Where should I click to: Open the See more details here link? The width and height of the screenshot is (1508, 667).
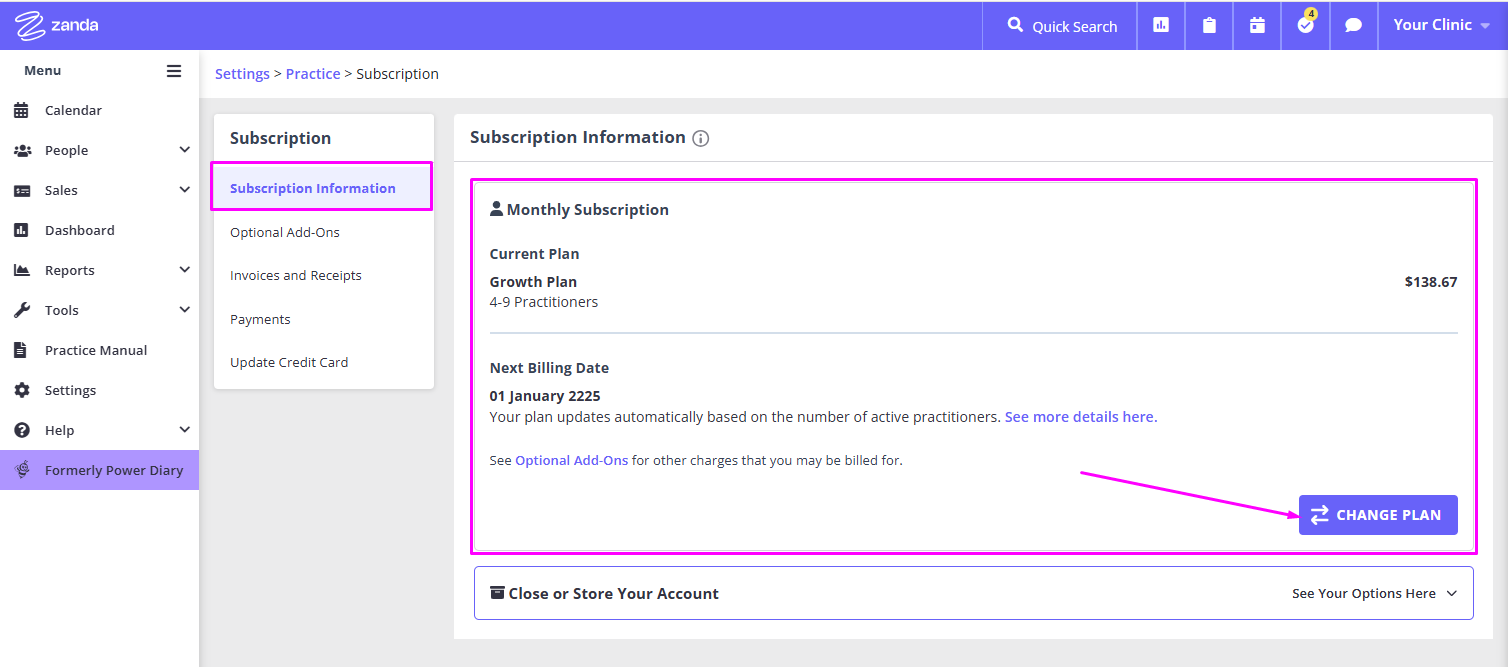click(x=1080, y=416)
